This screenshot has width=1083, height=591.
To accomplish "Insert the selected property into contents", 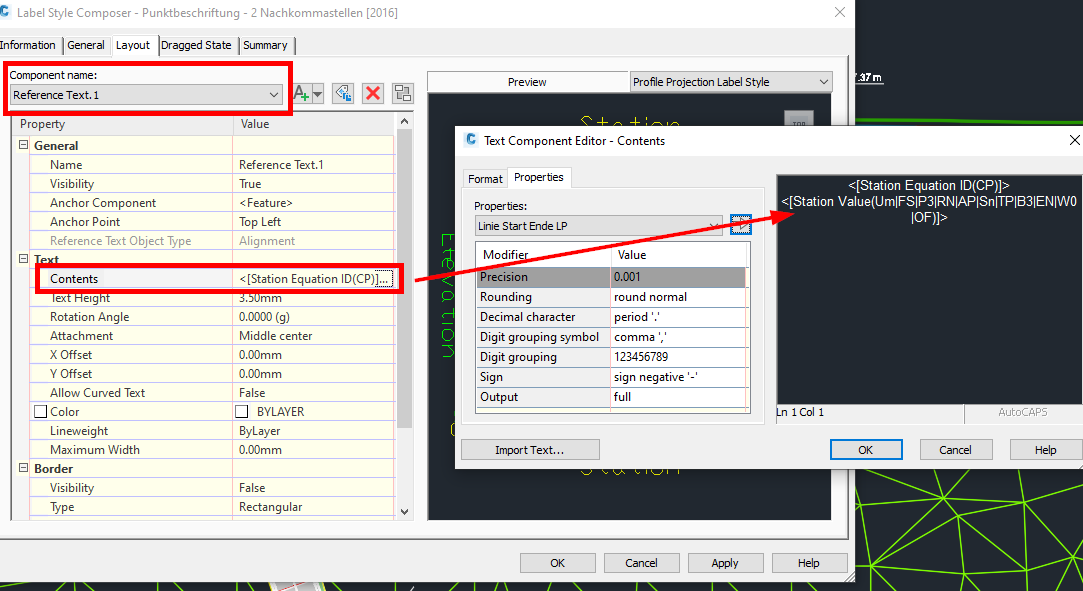I will [x=741, y=224].
